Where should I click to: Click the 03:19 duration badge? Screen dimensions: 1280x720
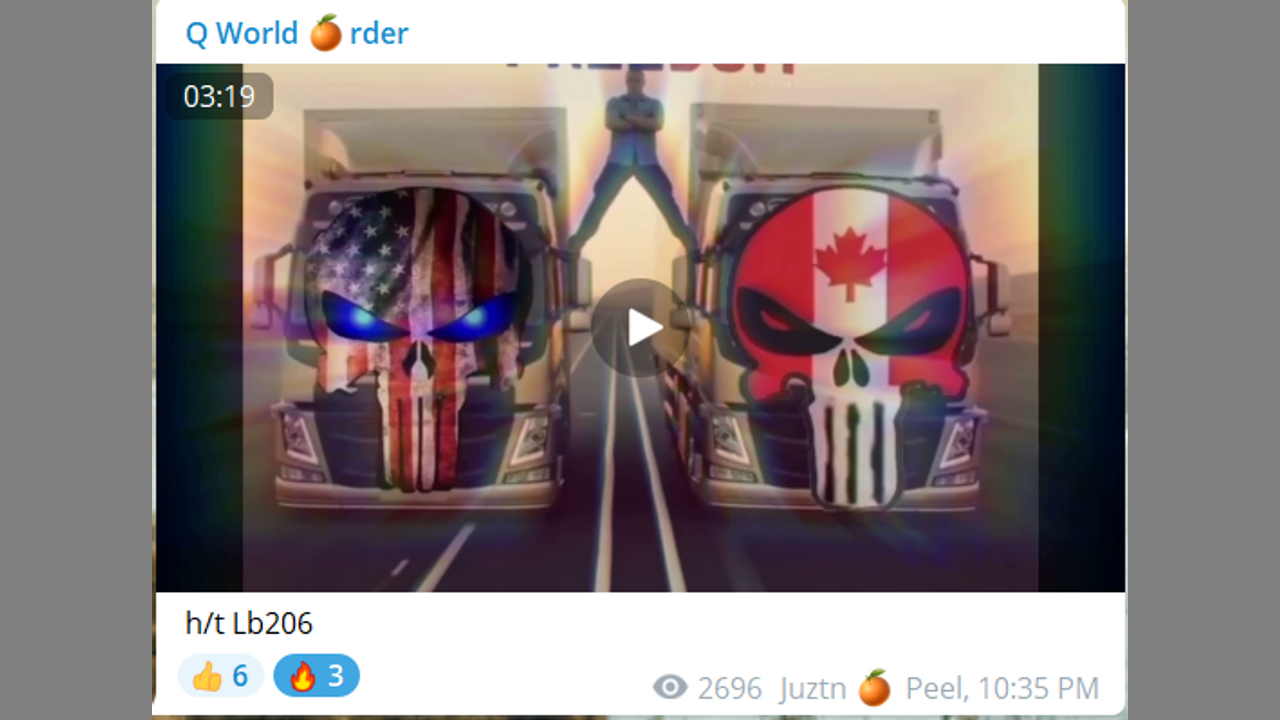click(219, 96)
